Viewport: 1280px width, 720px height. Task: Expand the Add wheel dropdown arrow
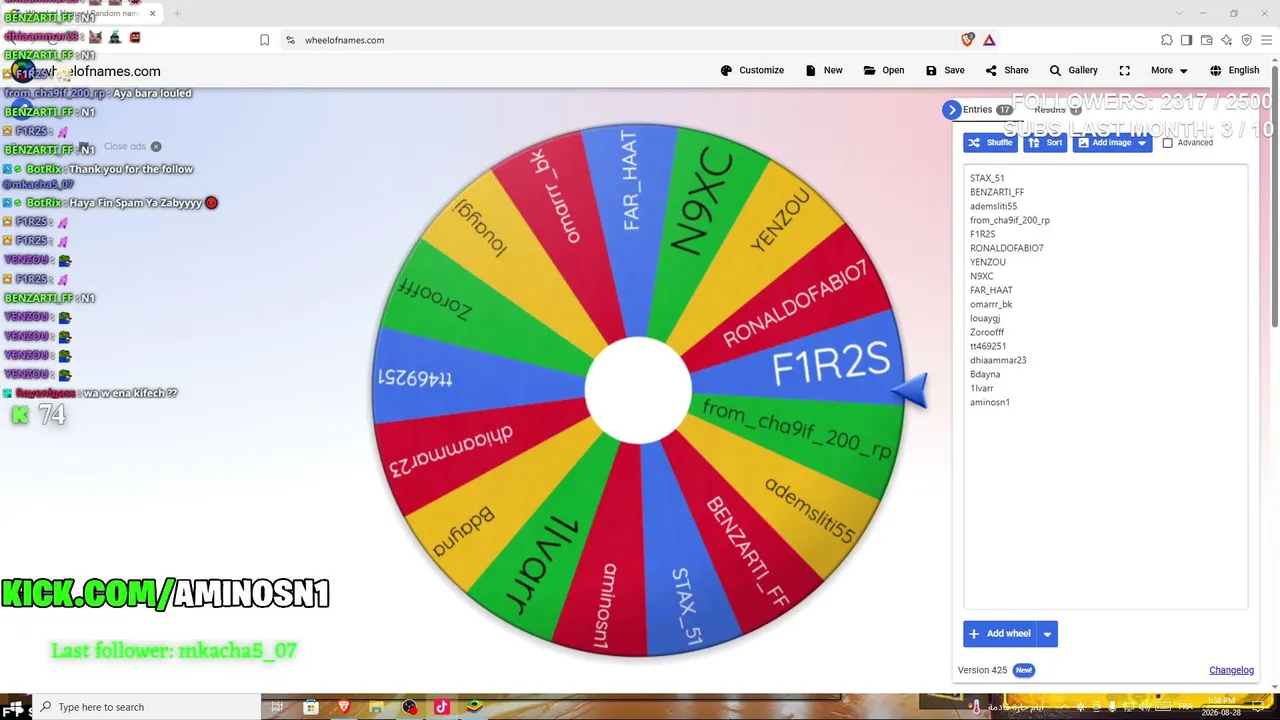click(x=1047, y=634)
